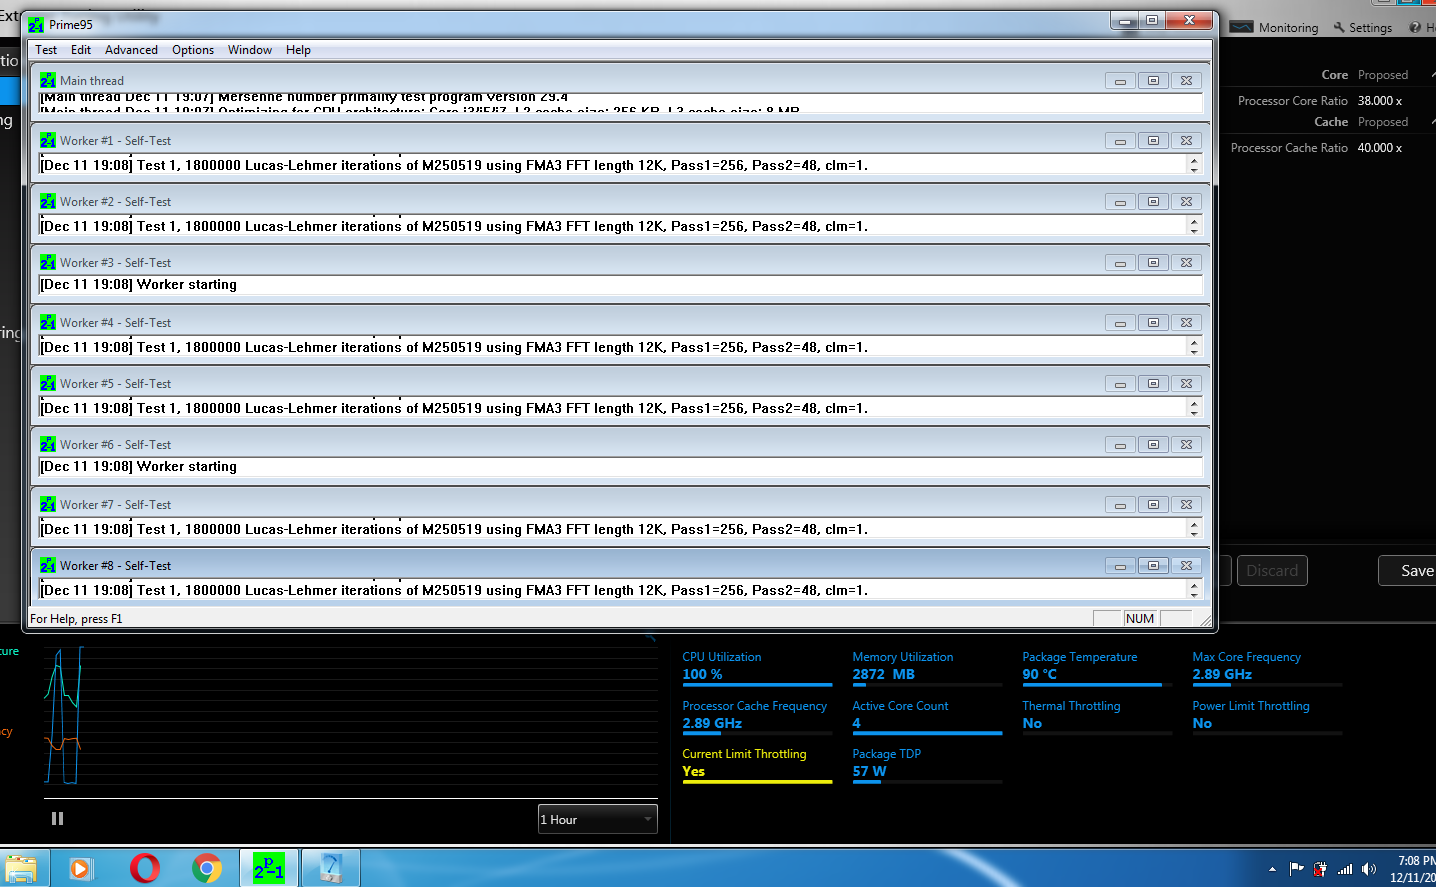
Task: Click the Prime95 icon in the title bar
Action: (36, 24)
